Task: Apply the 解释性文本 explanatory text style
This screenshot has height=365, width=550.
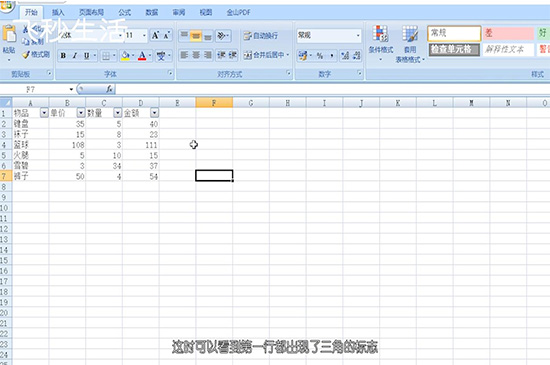Action: click(508, 49)
